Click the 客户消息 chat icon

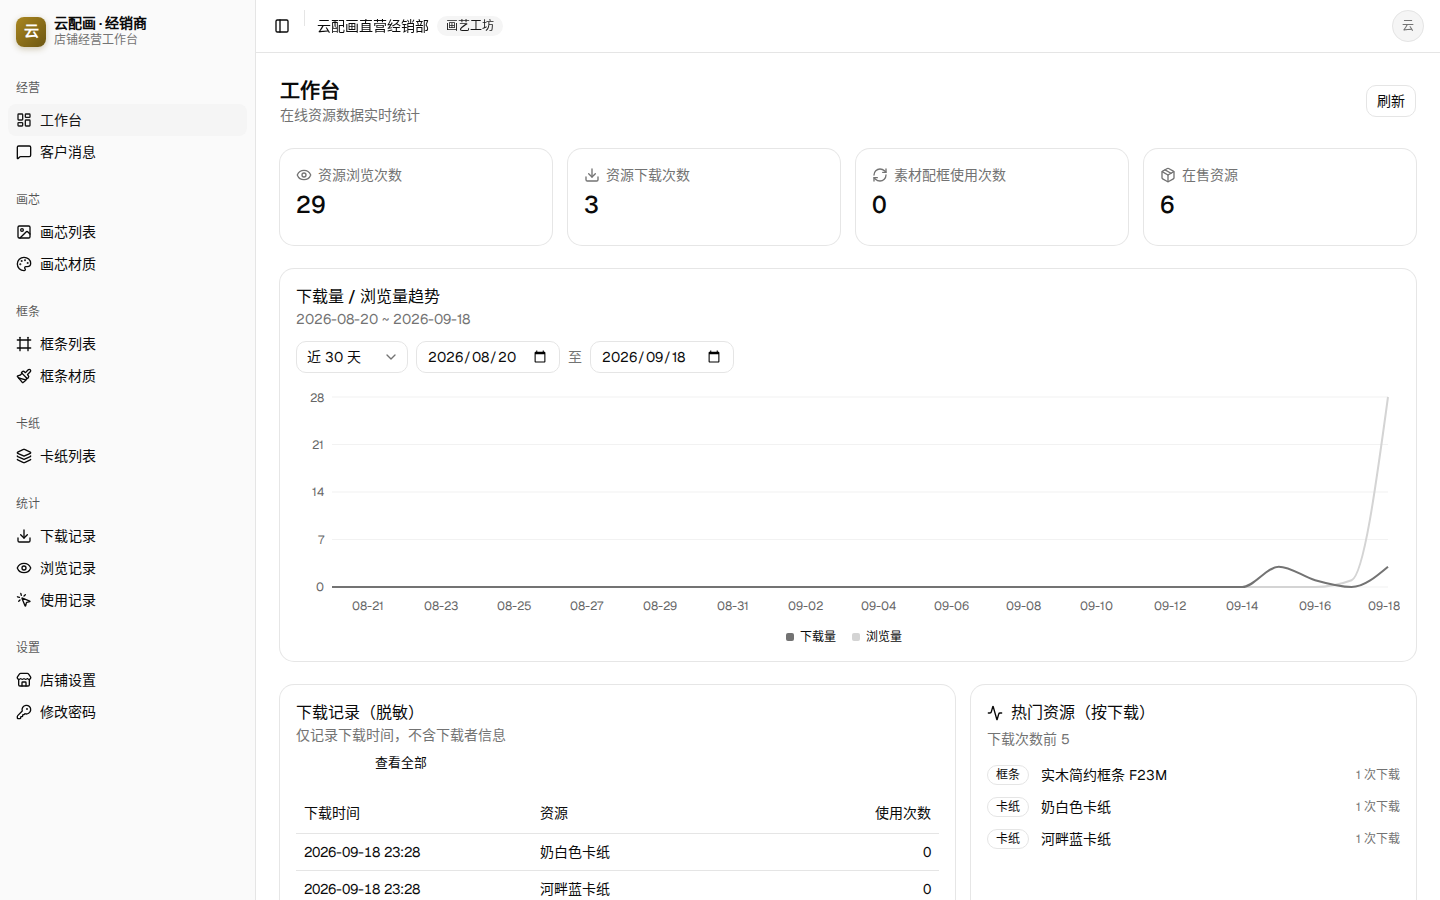coord(24,152)
